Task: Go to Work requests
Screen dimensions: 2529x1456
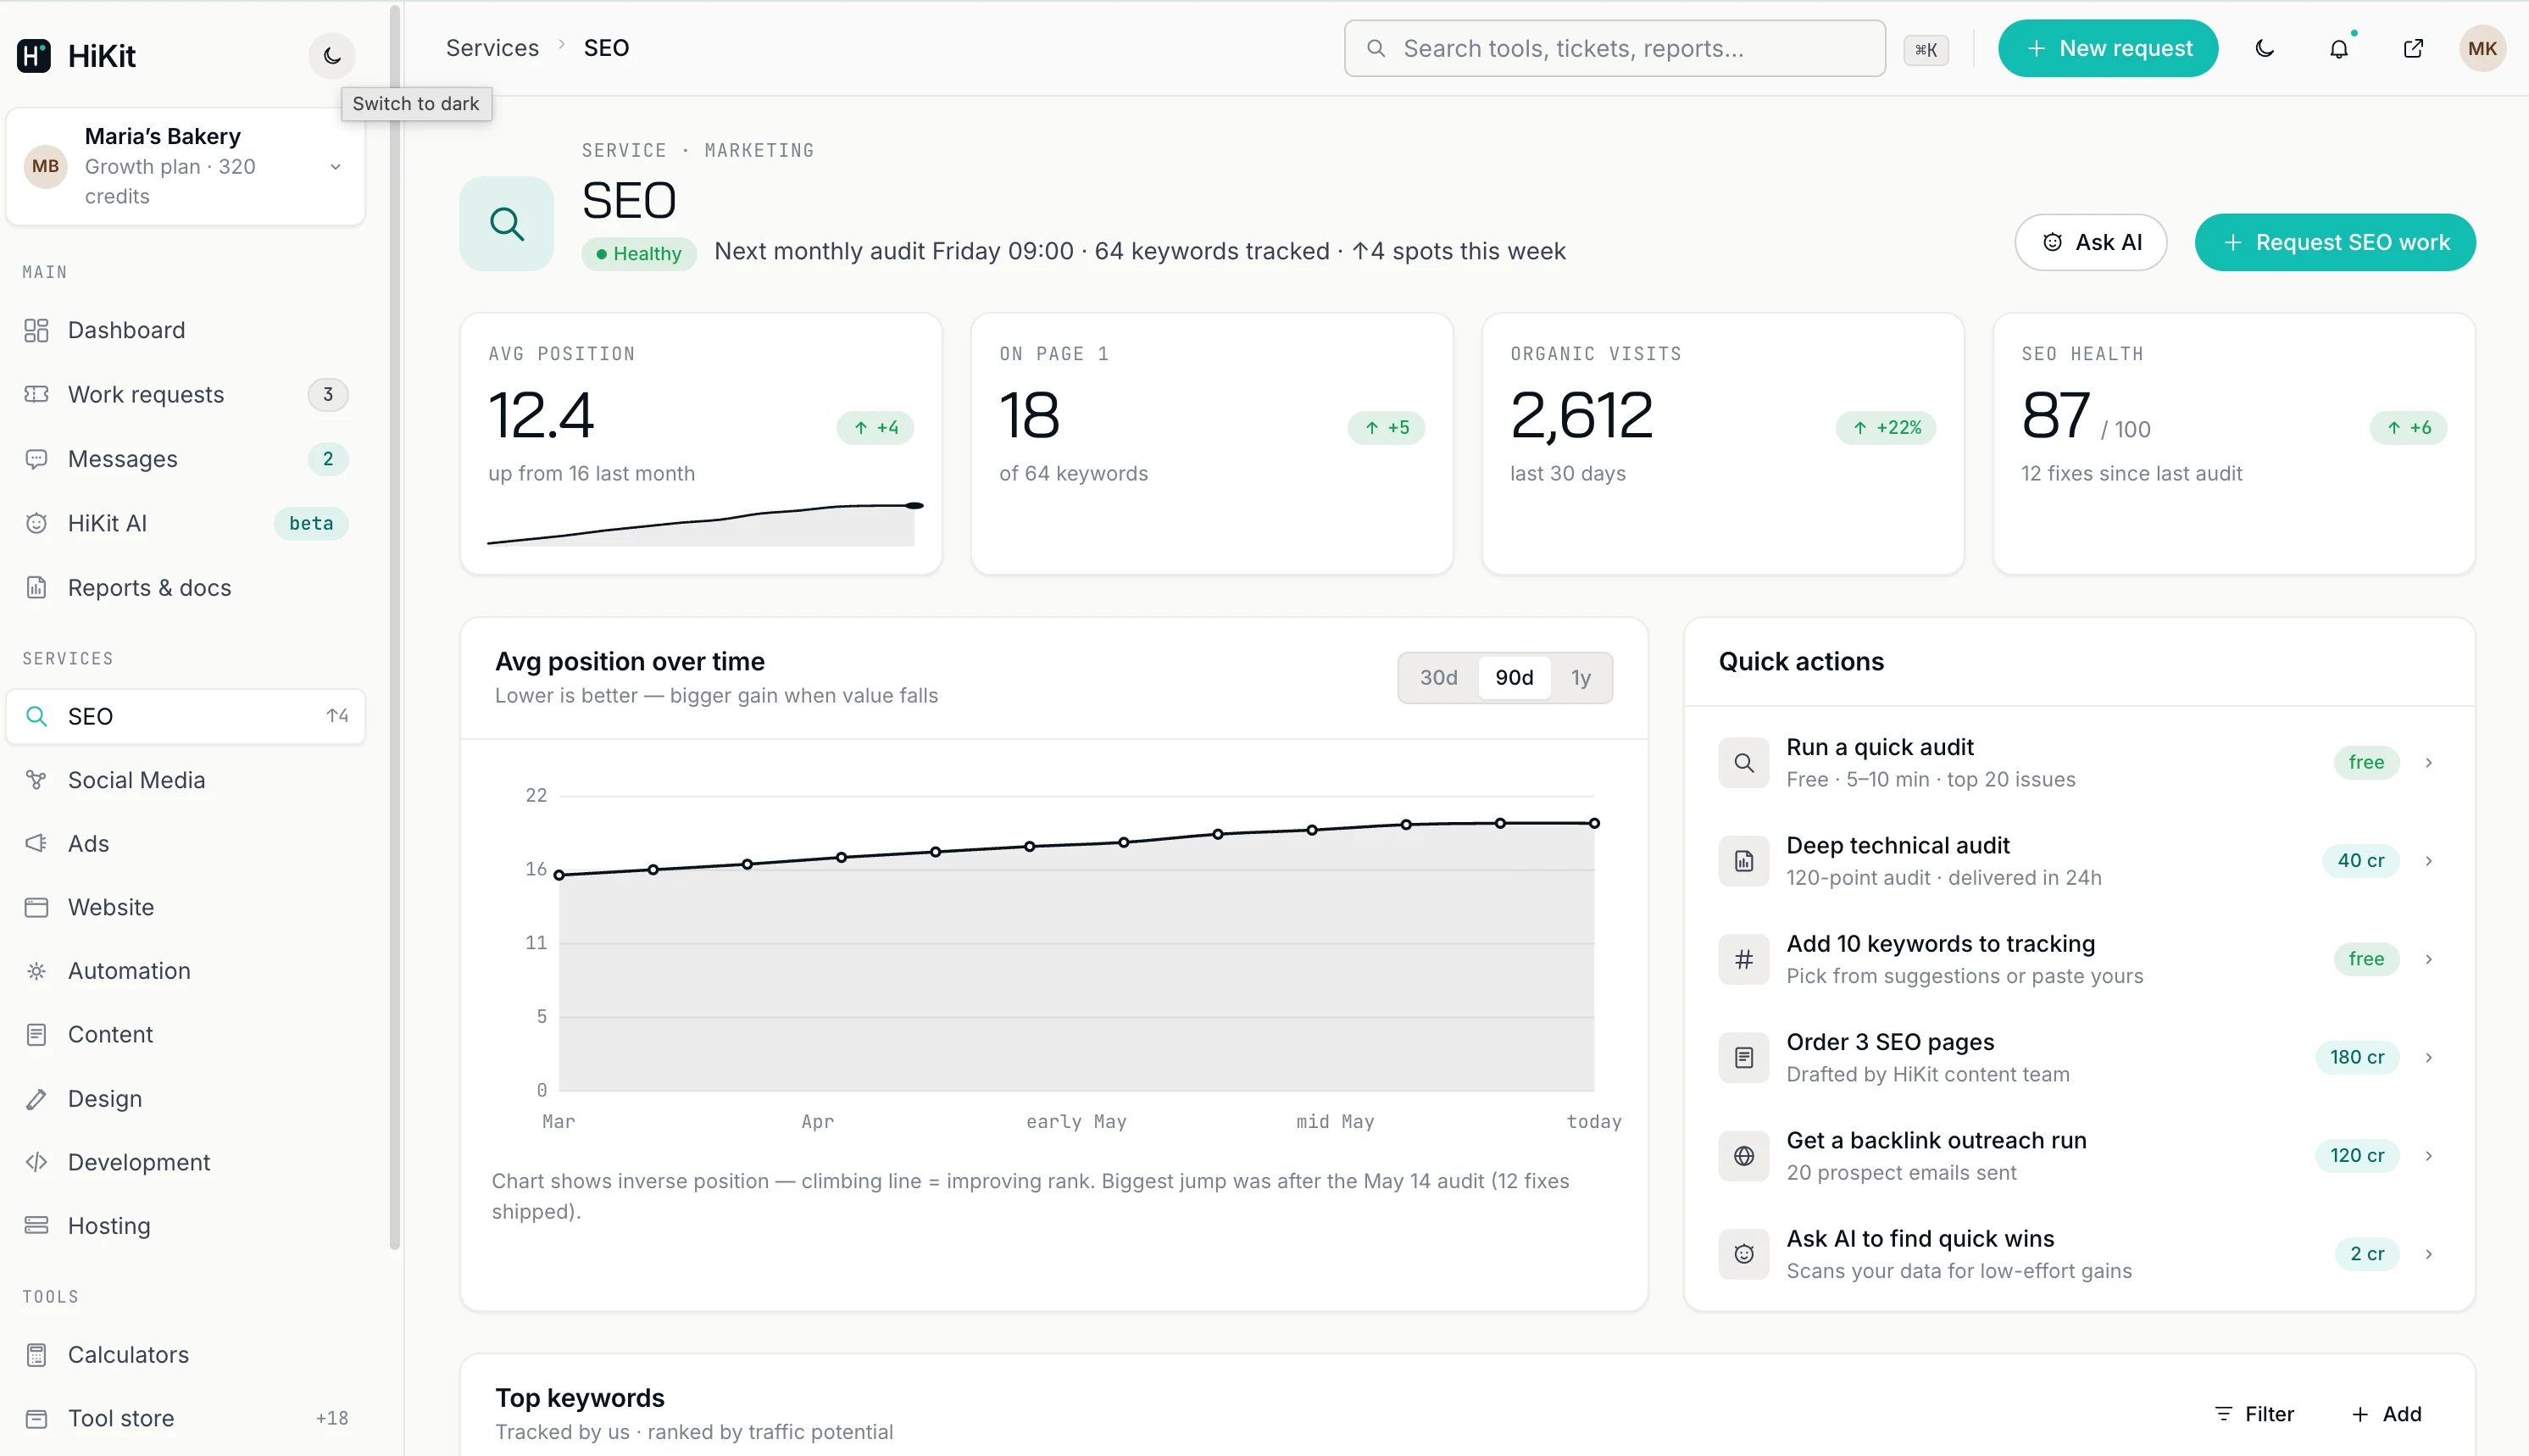Action: 186,394
